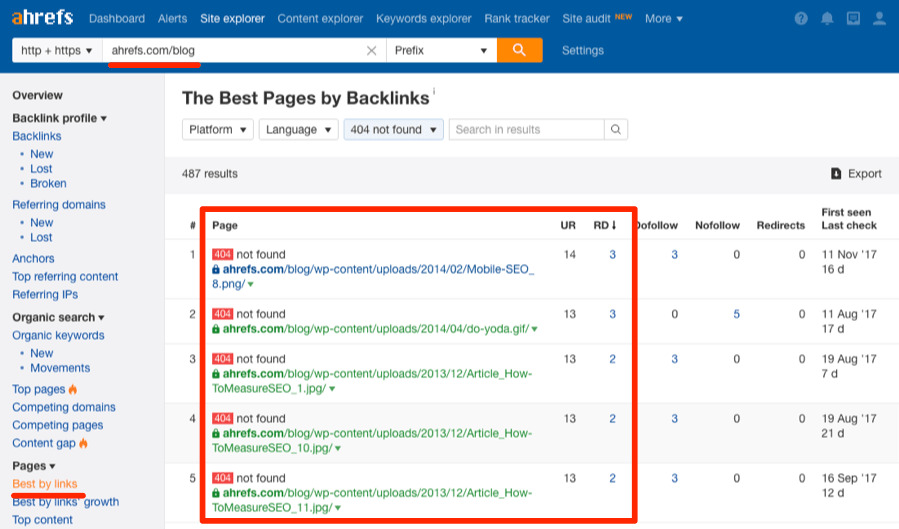This screenshot has width=899, height=529.
Task: Open the Language filter dropdown
Action: [298, 129]
